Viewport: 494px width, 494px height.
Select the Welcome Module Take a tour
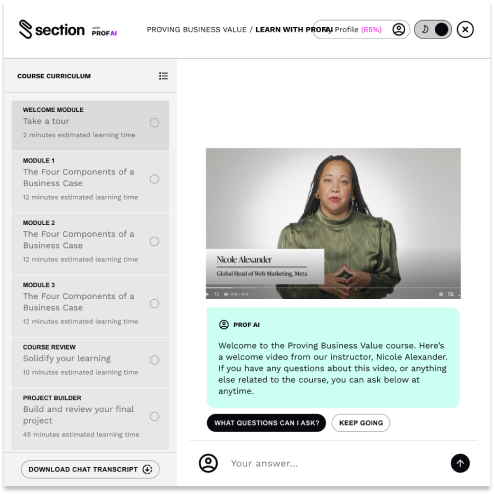tap(90, 125)
